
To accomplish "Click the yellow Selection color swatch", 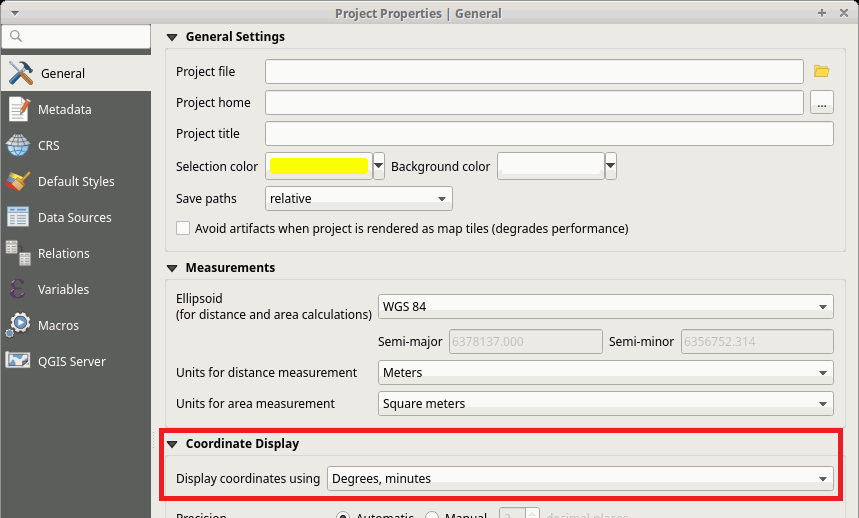I will click(318, 166).
